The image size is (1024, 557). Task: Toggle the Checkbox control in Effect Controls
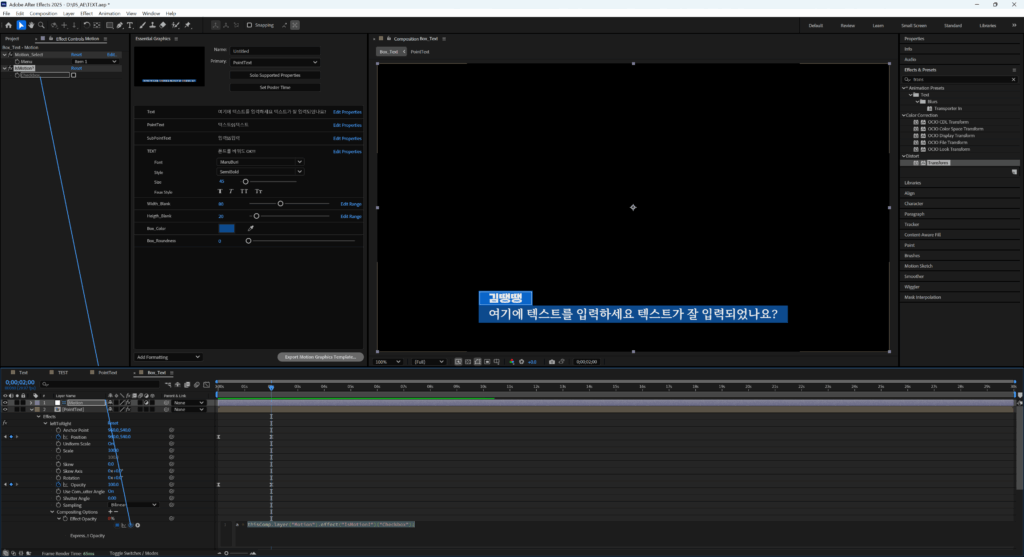pos(73,75)
